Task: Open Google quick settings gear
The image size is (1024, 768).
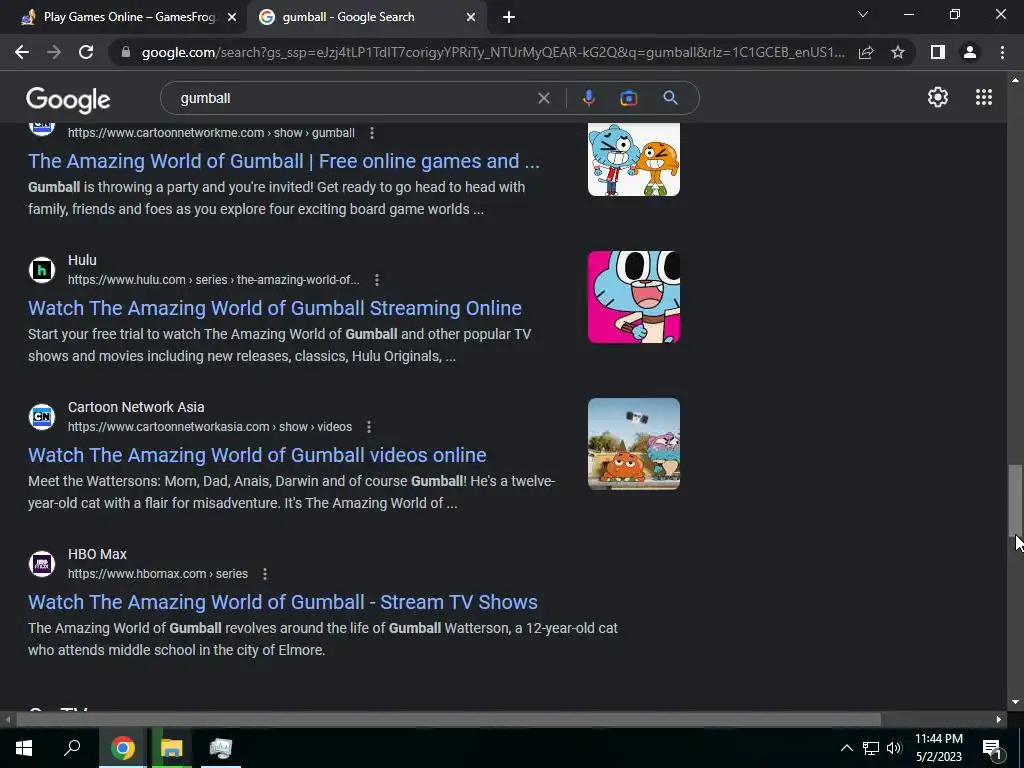Action: tap(938, 97)
